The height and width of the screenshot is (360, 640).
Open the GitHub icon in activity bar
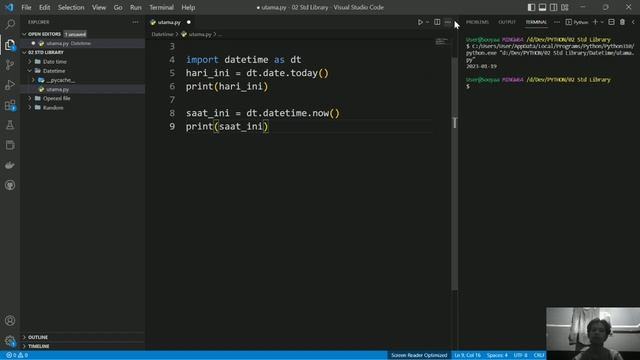tap(10, 185)
